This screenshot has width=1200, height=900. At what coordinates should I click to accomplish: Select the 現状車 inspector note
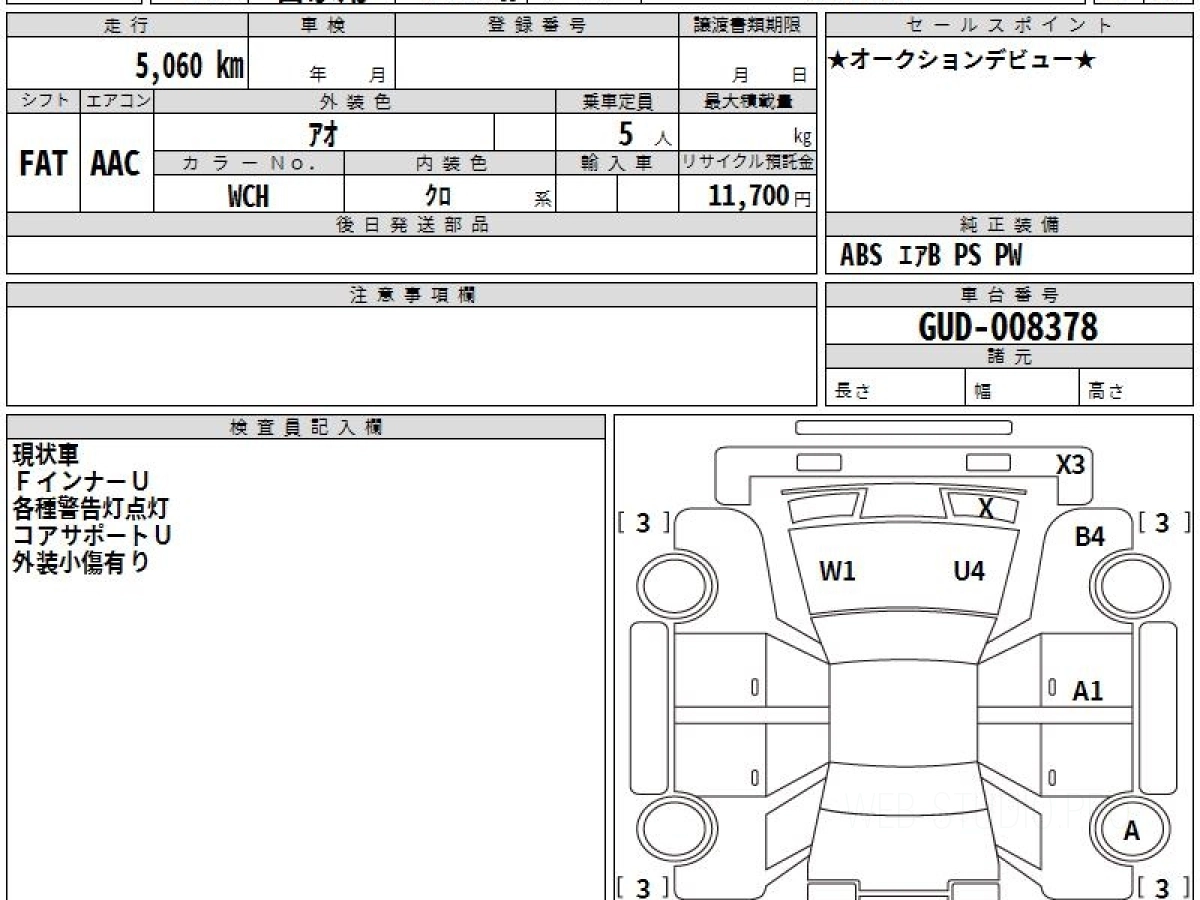(44, 455)
